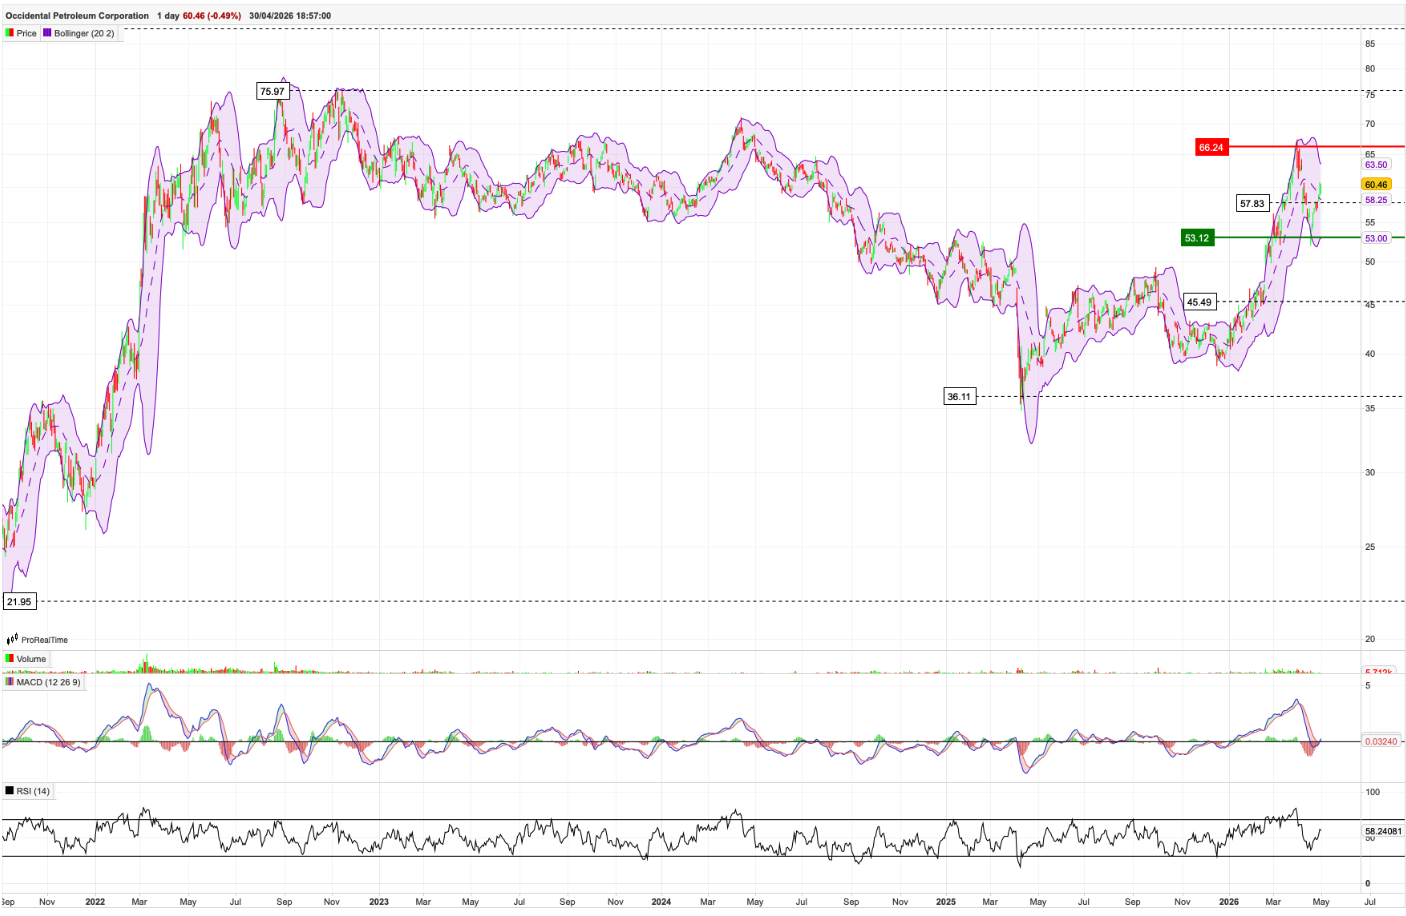Click the black RSI legend icon
This screenshot has height=916, width=1406.
pyautogui.click(x=10, y=791)
